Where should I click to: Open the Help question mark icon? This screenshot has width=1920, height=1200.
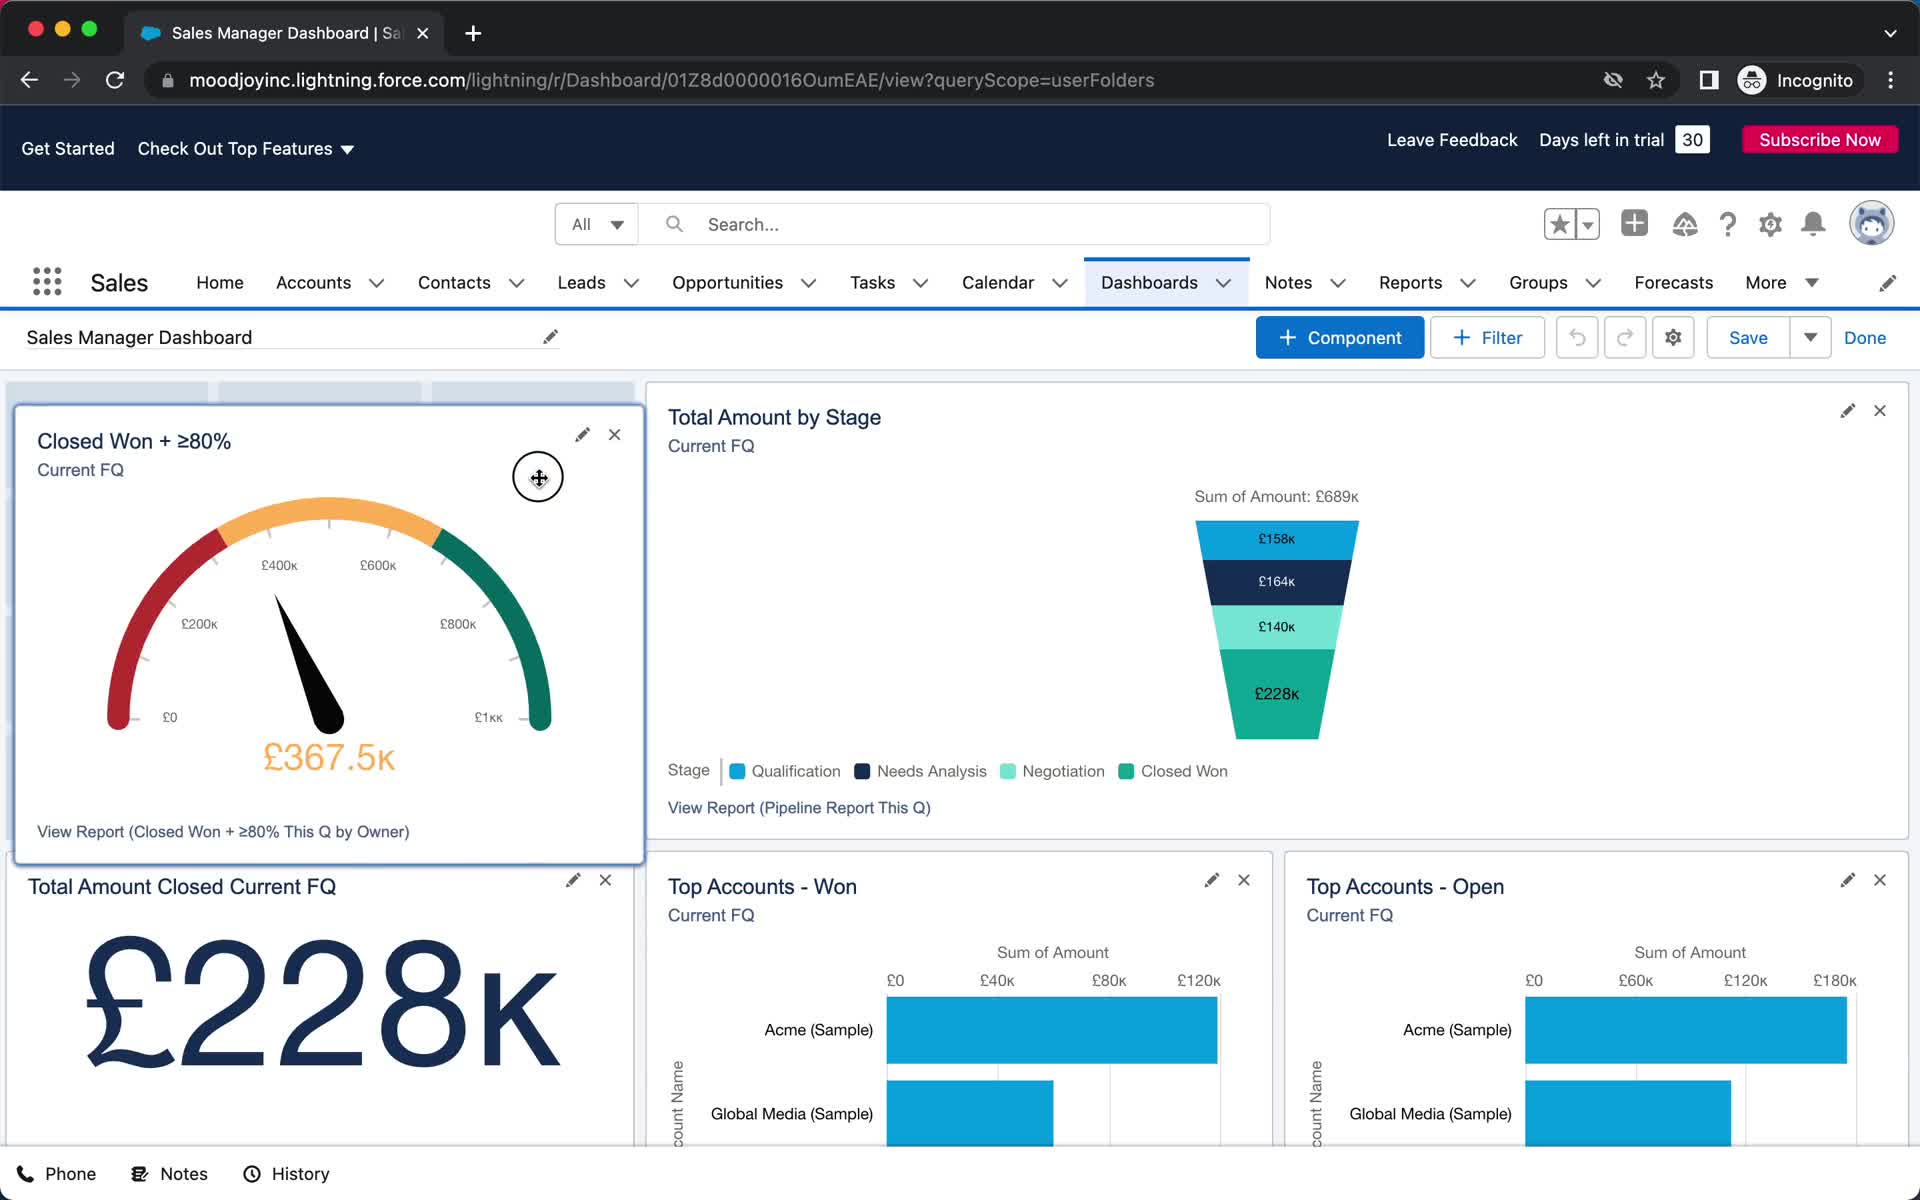(x=1727, y=224)
